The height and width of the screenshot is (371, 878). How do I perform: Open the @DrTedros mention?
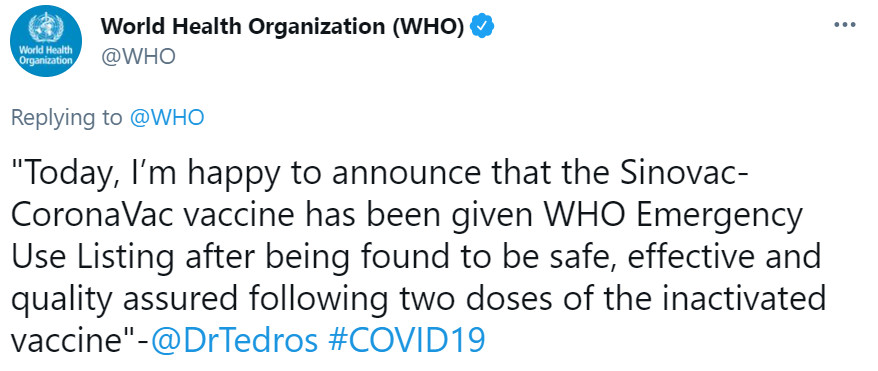point(234,340)
